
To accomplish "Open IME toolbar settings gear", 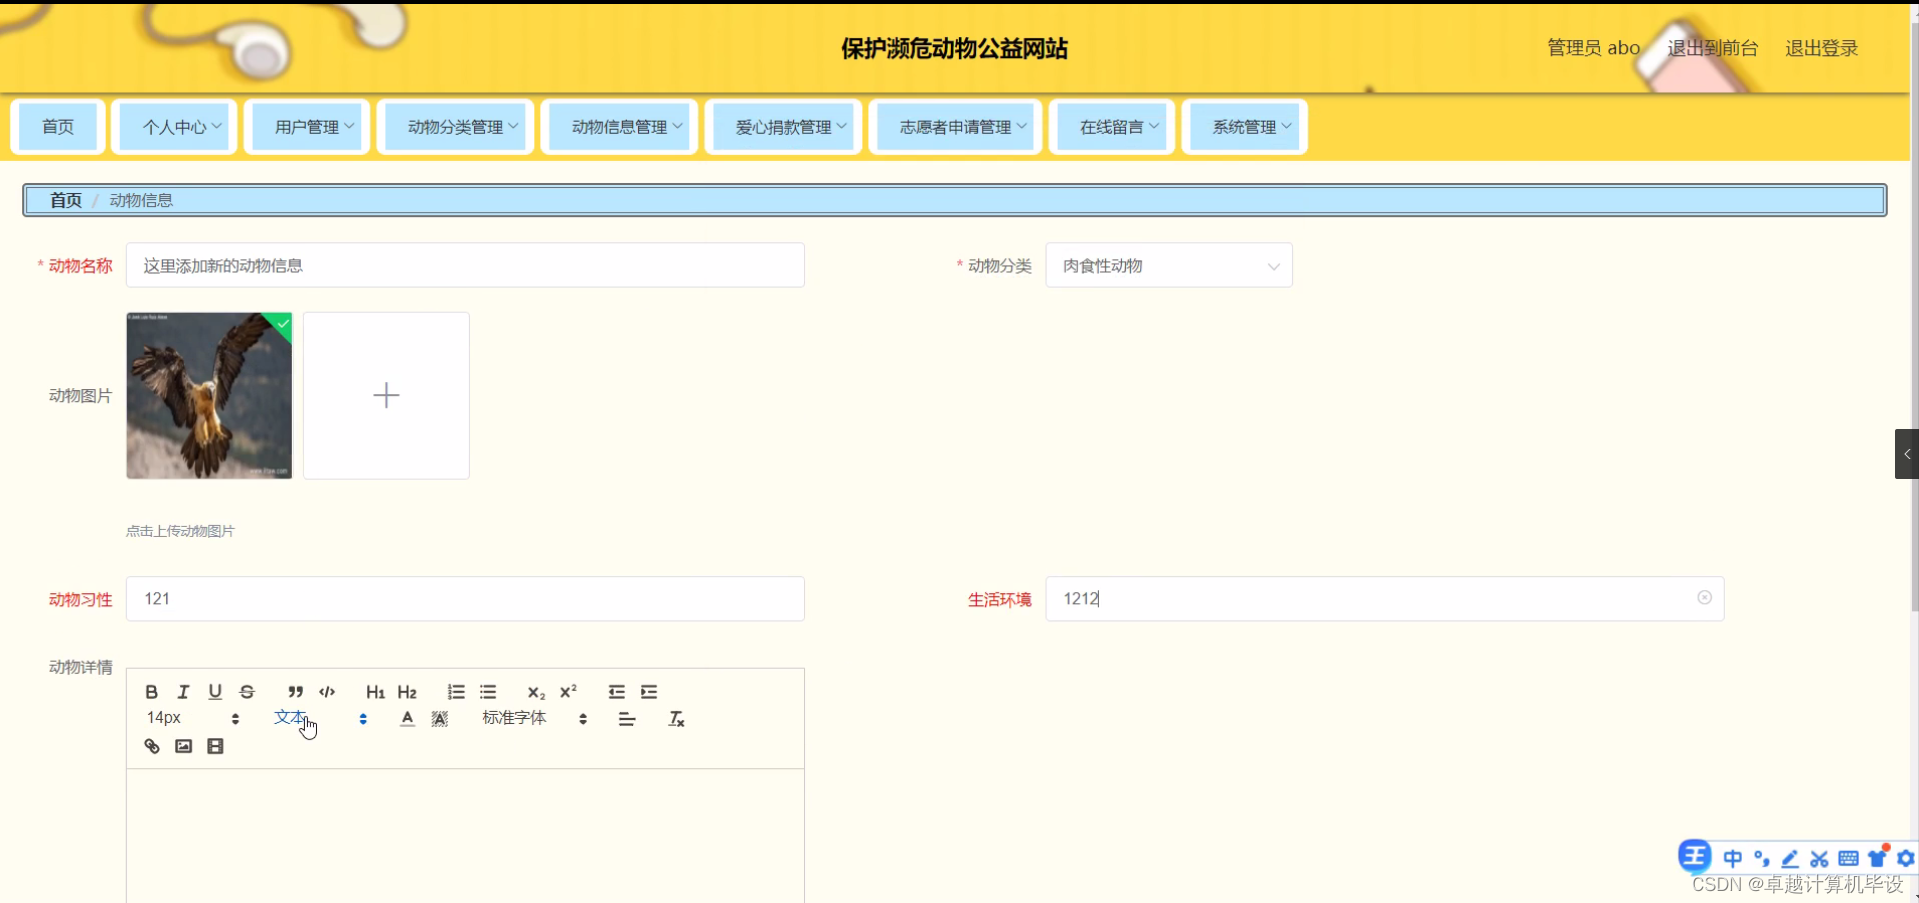I will 1906,858.
